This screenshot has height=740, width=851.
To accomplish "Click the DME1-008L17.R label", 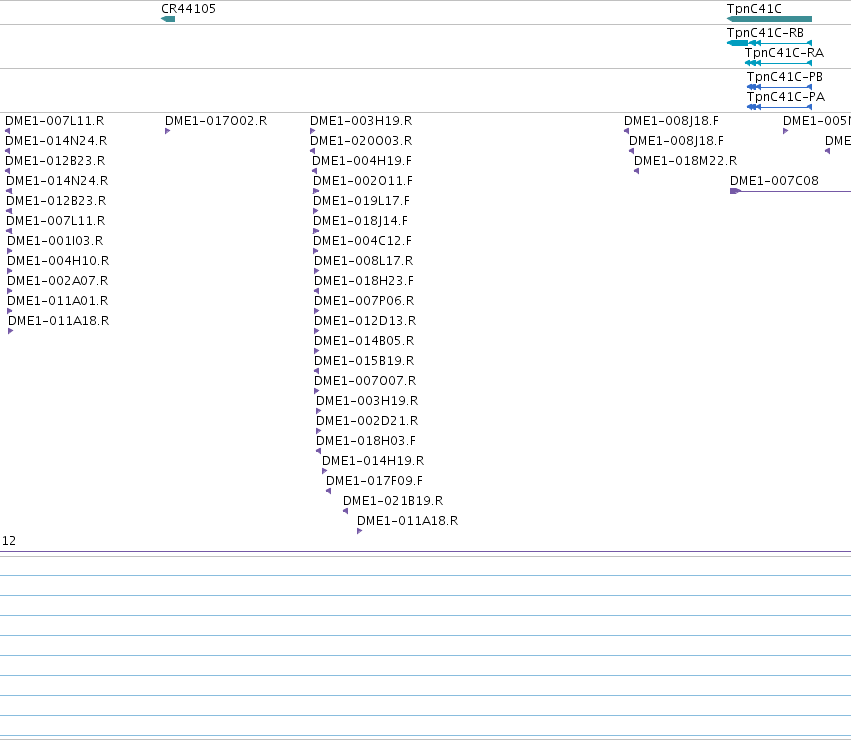I will pos(364,261).
